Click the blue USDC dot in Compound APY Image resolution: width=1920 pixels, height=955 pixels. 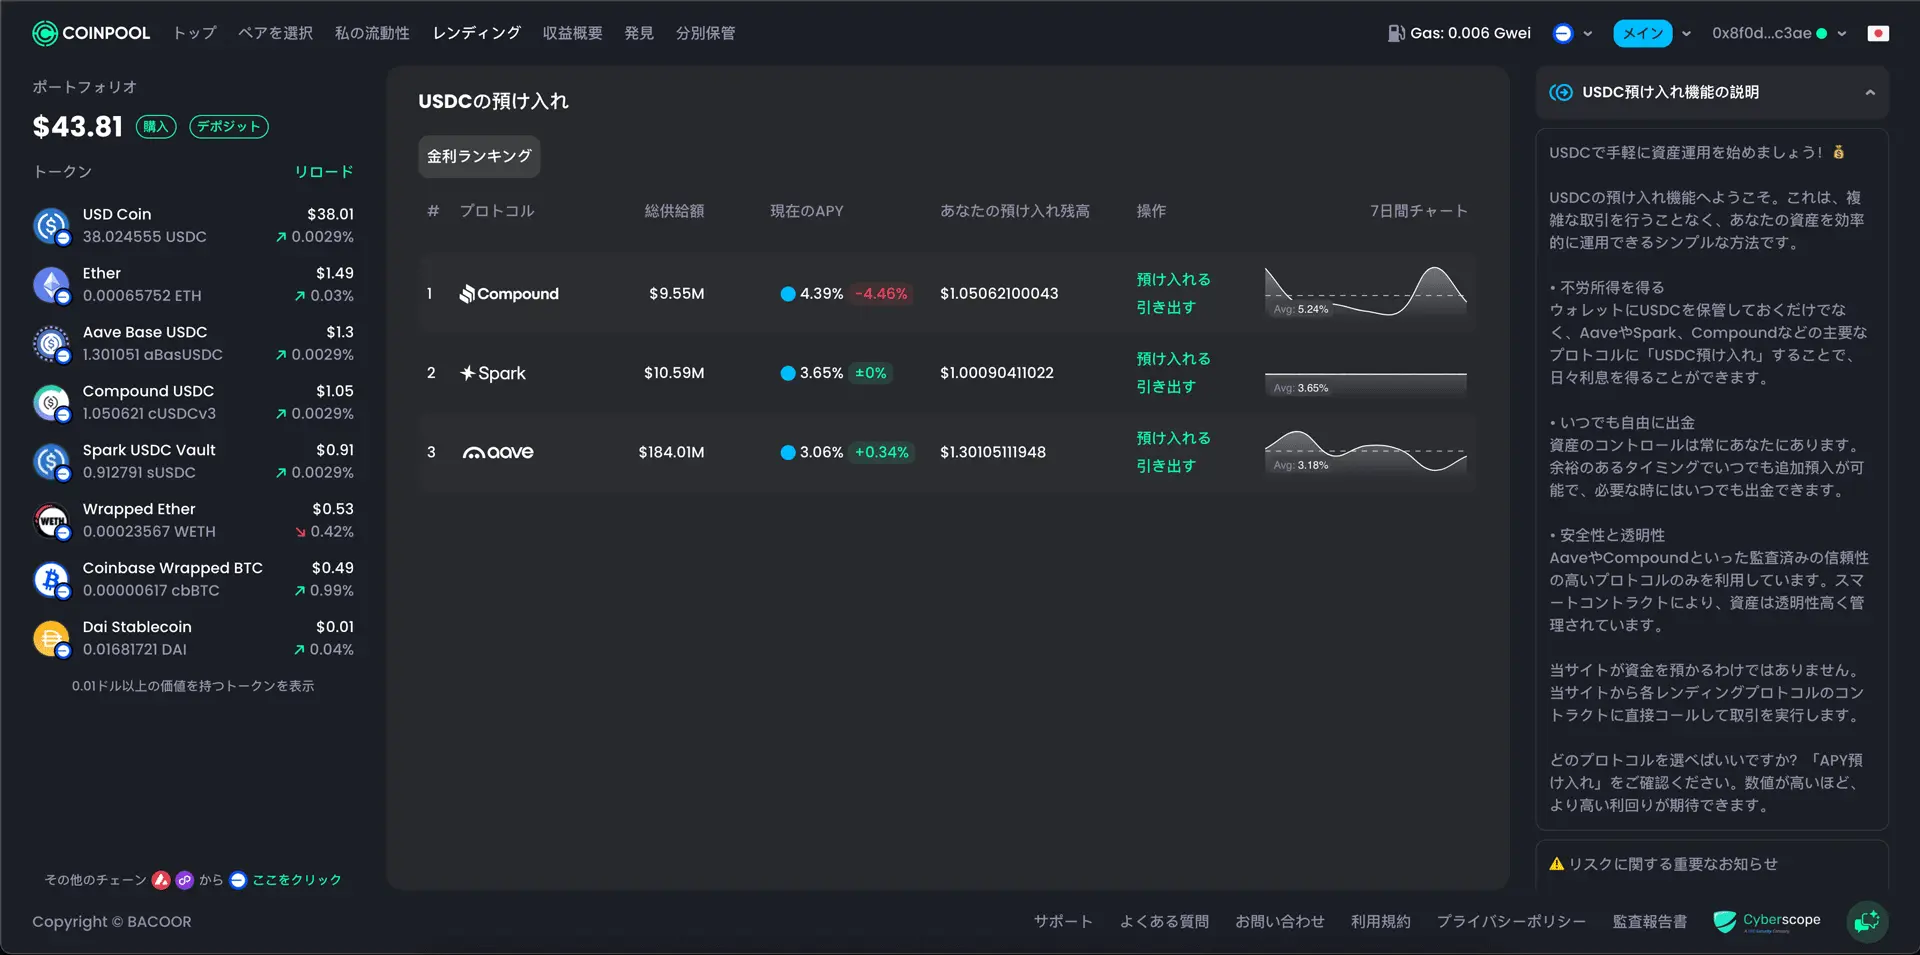click(x=788, y=293)
